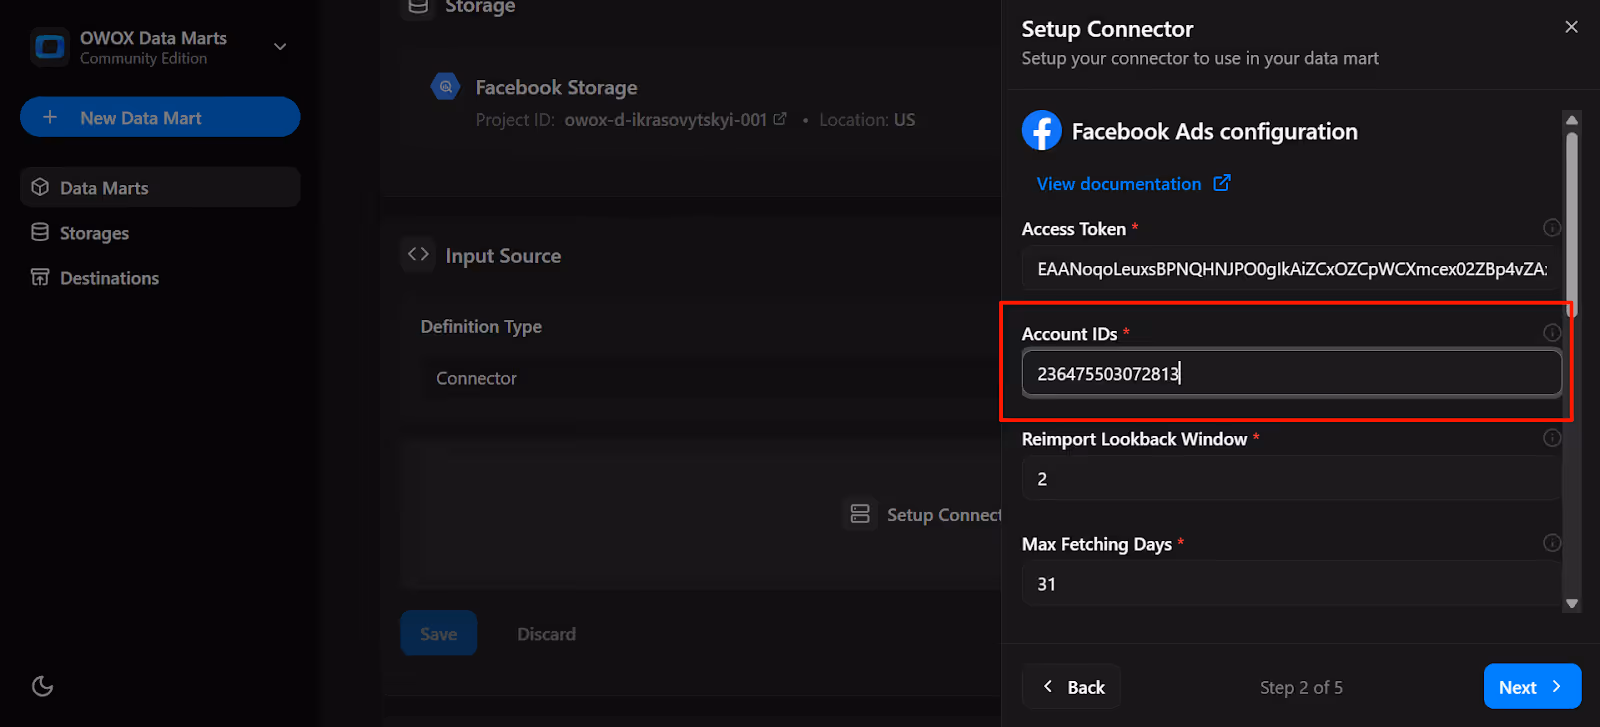This screenshot has width=1600, height=727.
Task: Show info for Access Token field
Action: click(x=1552, y=228)
